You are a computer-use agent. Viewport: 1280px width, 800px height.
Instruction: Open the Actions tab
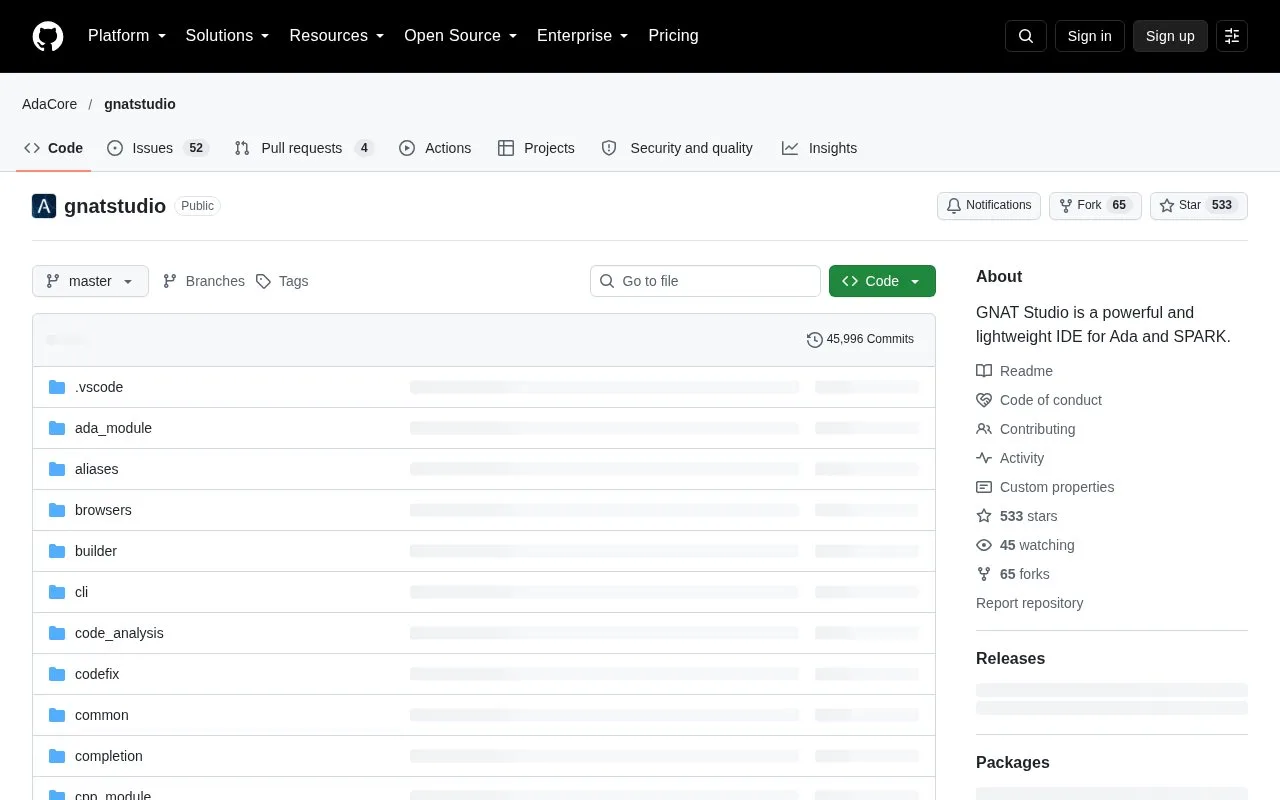point(435,148)
